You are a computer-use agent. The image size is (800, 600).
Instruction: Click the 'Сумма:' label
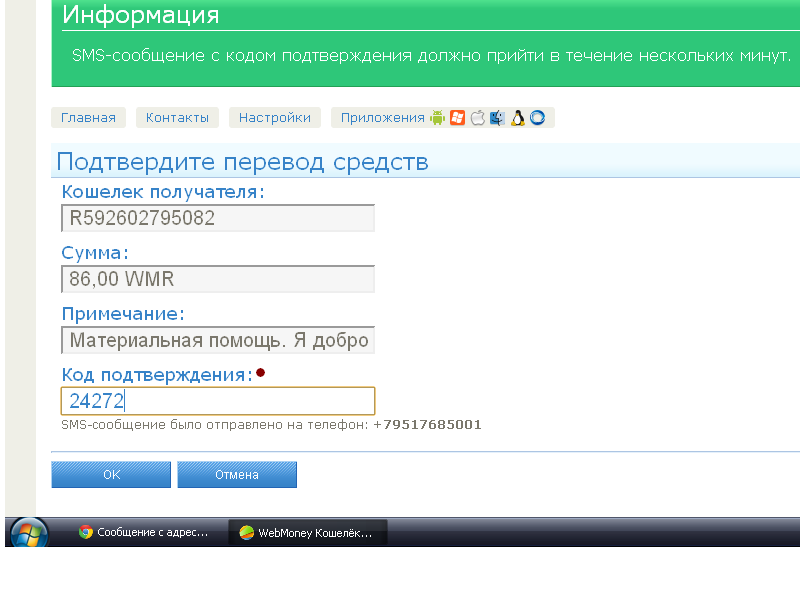coord(95,253)
